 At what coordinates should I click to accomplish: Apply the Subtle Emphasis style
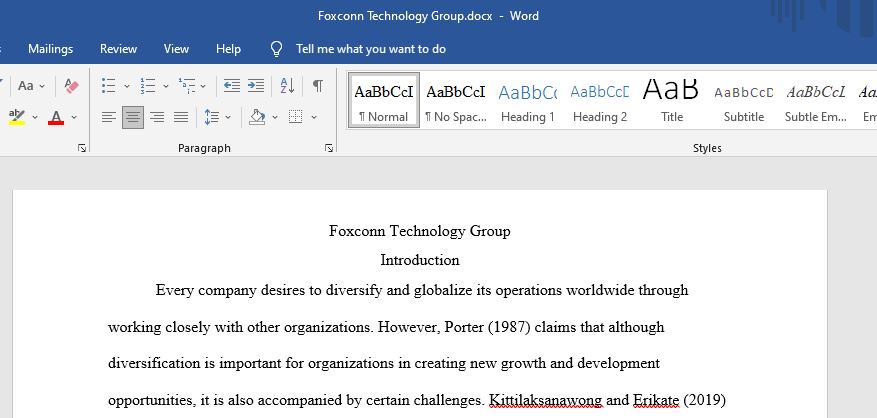click(815, 101)
